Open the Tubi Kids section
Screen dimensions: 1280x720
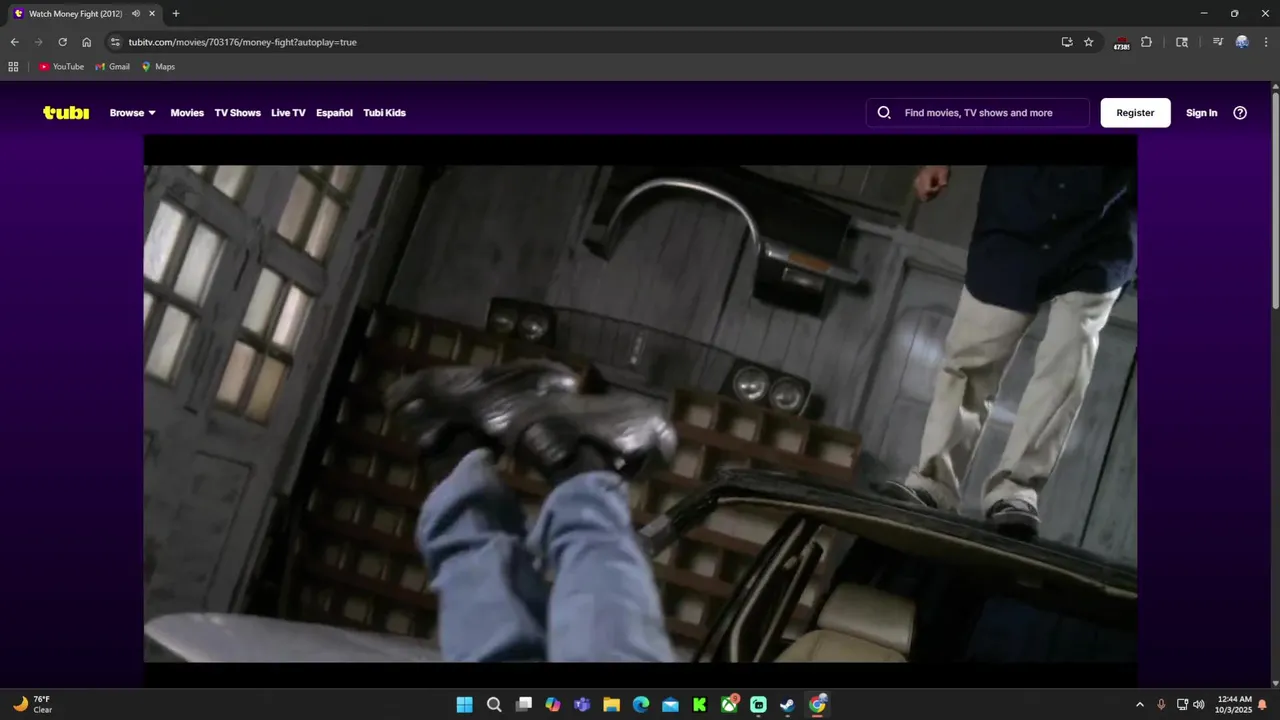point(384,113)
